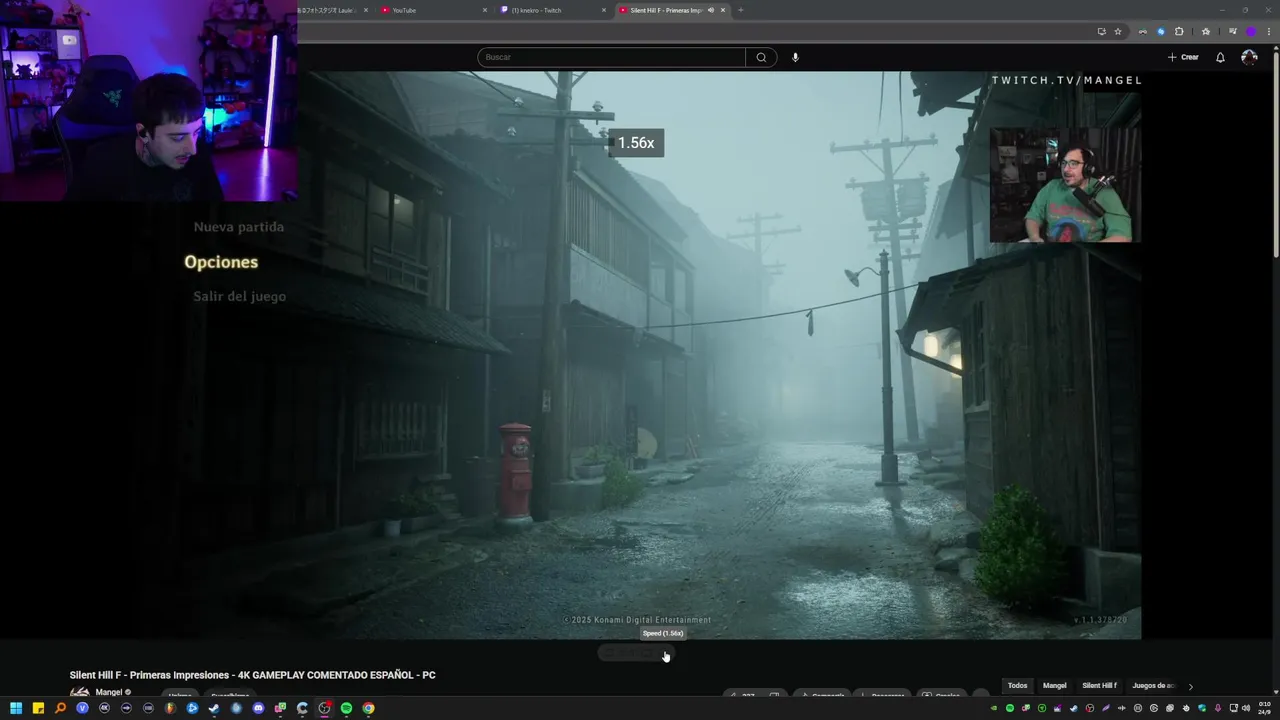
Task: Open the volume speaker icon in system tray
Action: pos(1246,708)
